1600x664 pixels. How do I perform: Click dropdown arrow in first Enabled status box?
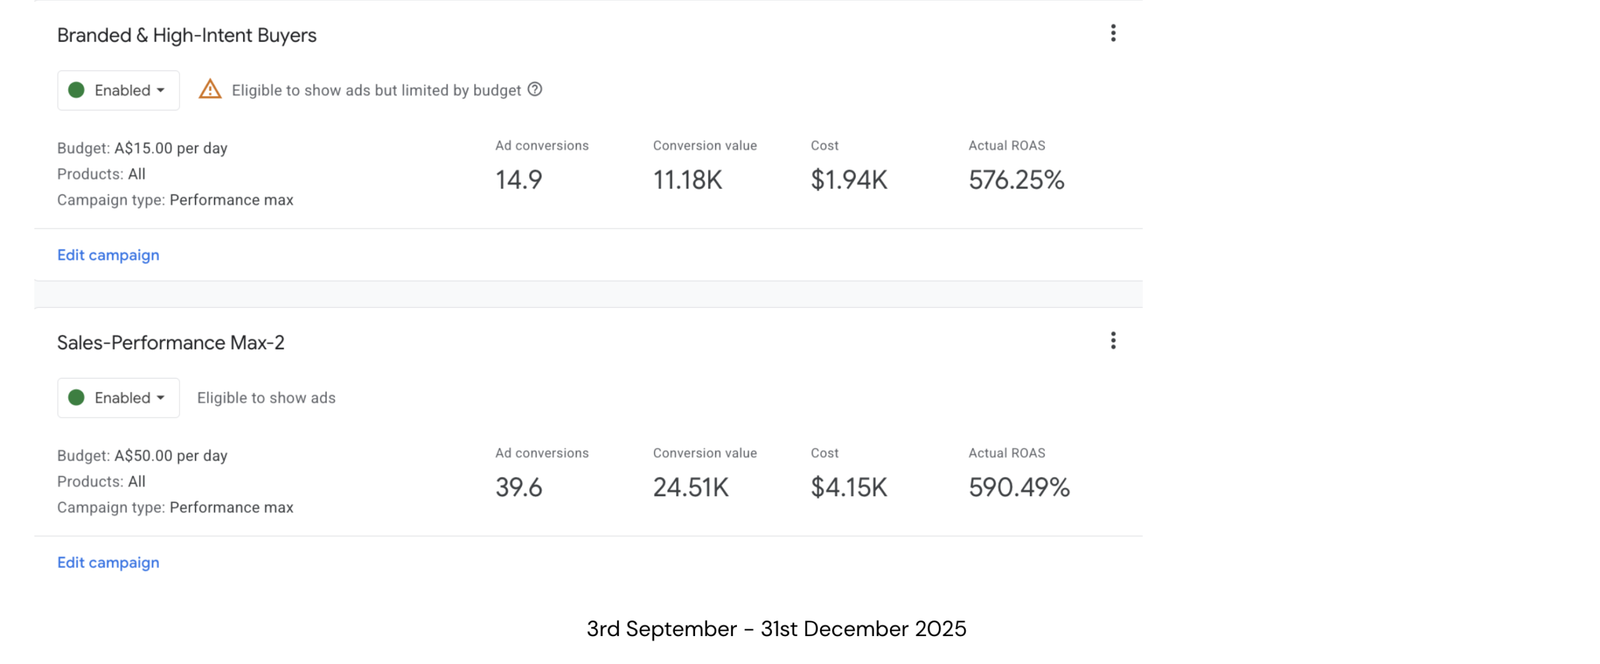pyautogui.click(x=160, y=91)
